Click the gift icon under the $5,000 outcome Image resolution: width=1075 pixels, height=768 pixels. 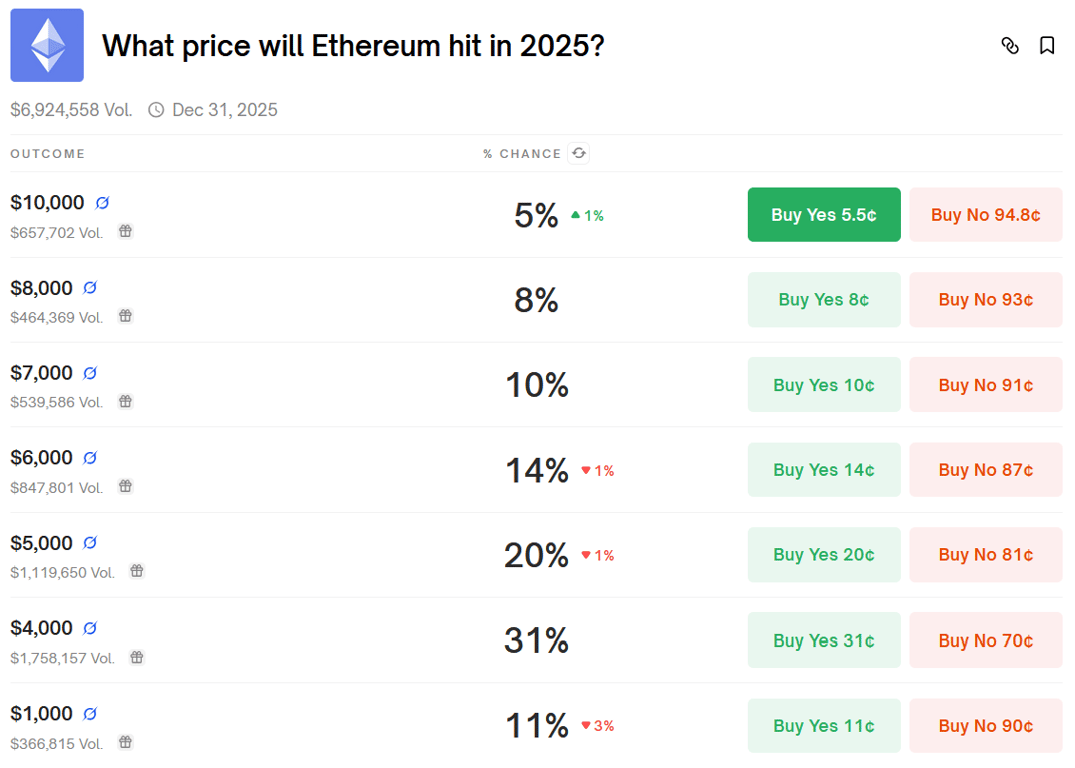(137, 571)
